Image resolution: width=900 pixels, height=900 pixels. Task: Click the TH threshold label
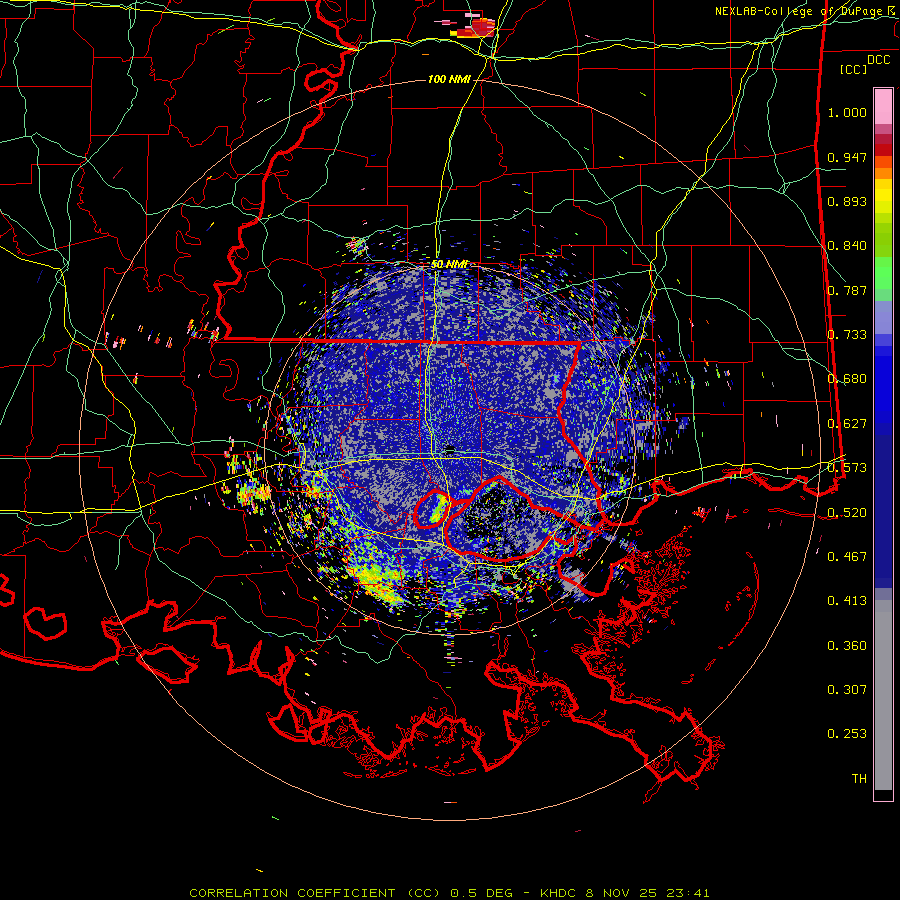859,779
